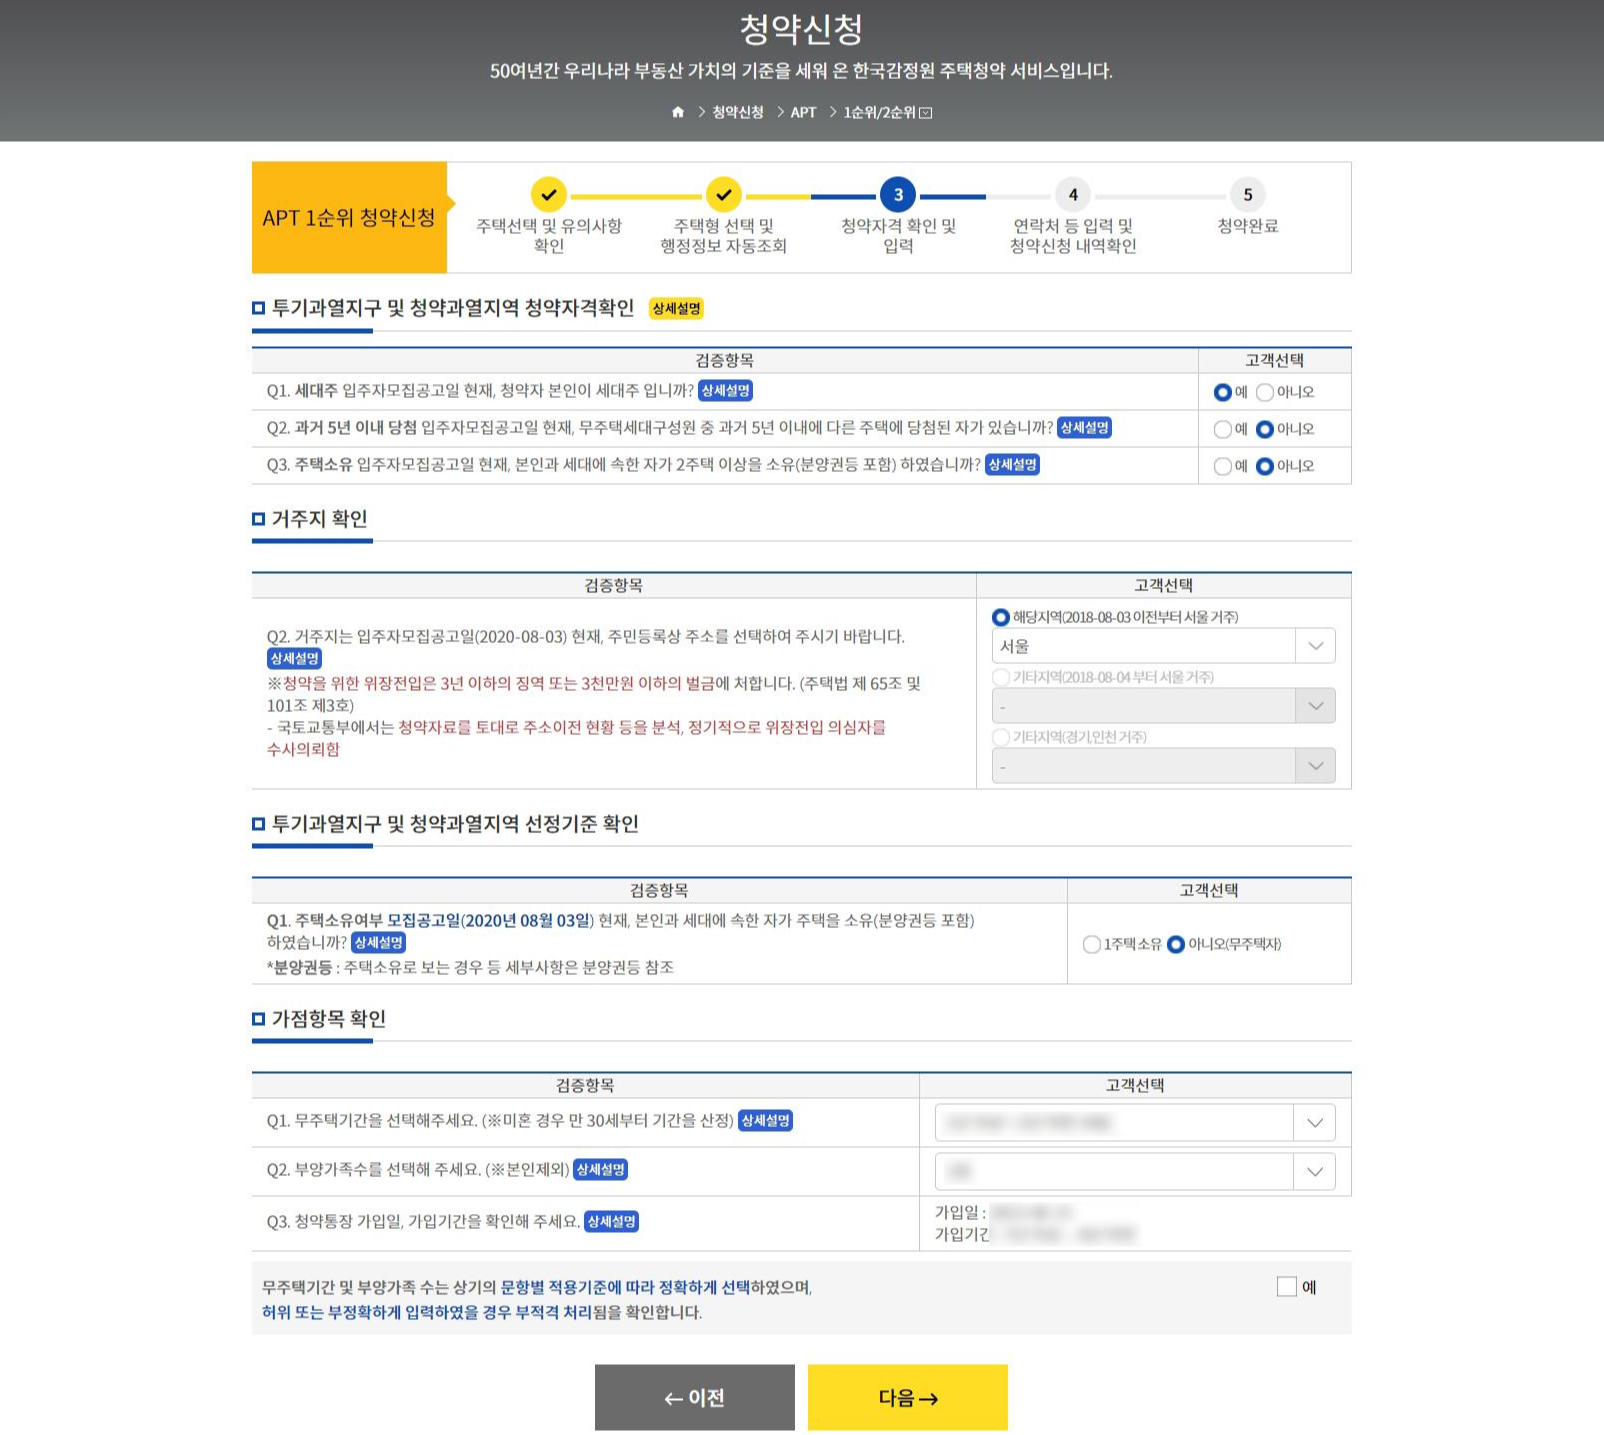Screen dimensions: 1604x1435
Task: Open 상세설명 for 과거 5년 이내 당첨 question
Action: (x=1084, y=428)
